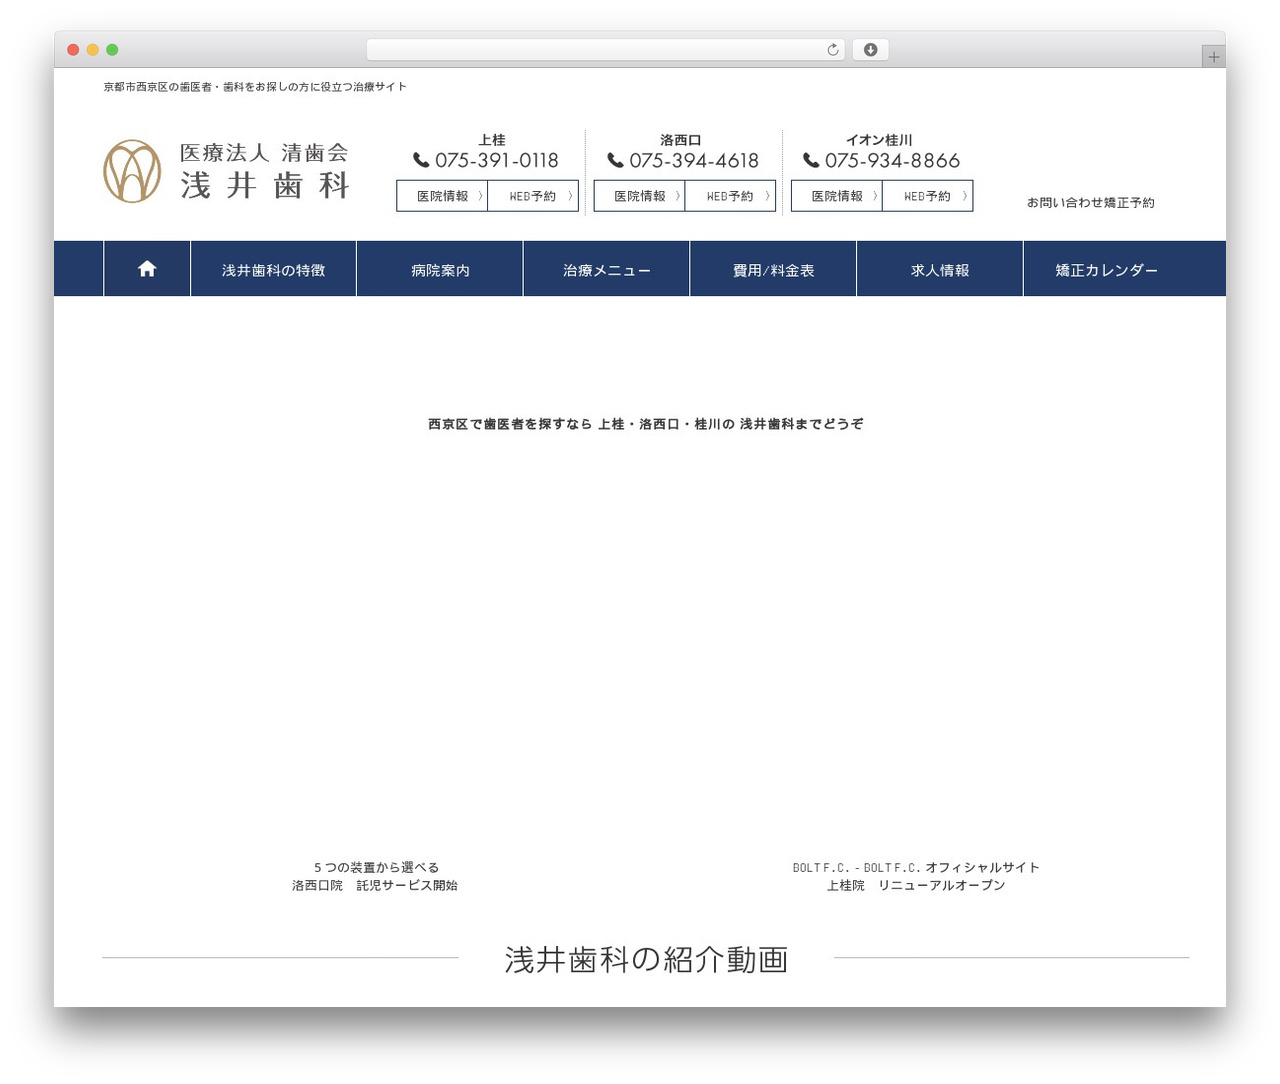The height and width of the screenshot is (1084, 1280).
Task: Click 医院情報 button under イオン桂川
Action: pos(836,196)
